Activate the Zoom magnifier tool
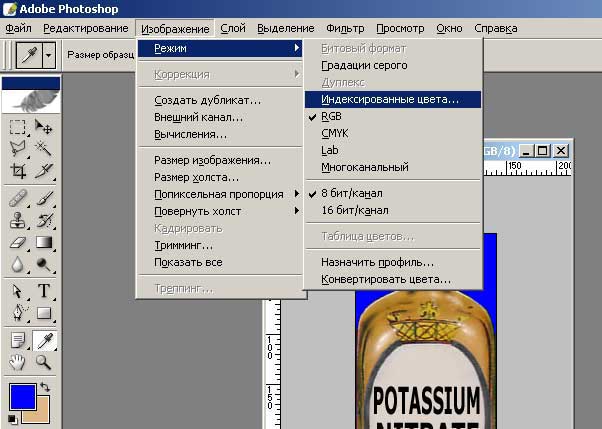Image resolution: width=602 pixels, height=429 pixels. tap(44, 362)
